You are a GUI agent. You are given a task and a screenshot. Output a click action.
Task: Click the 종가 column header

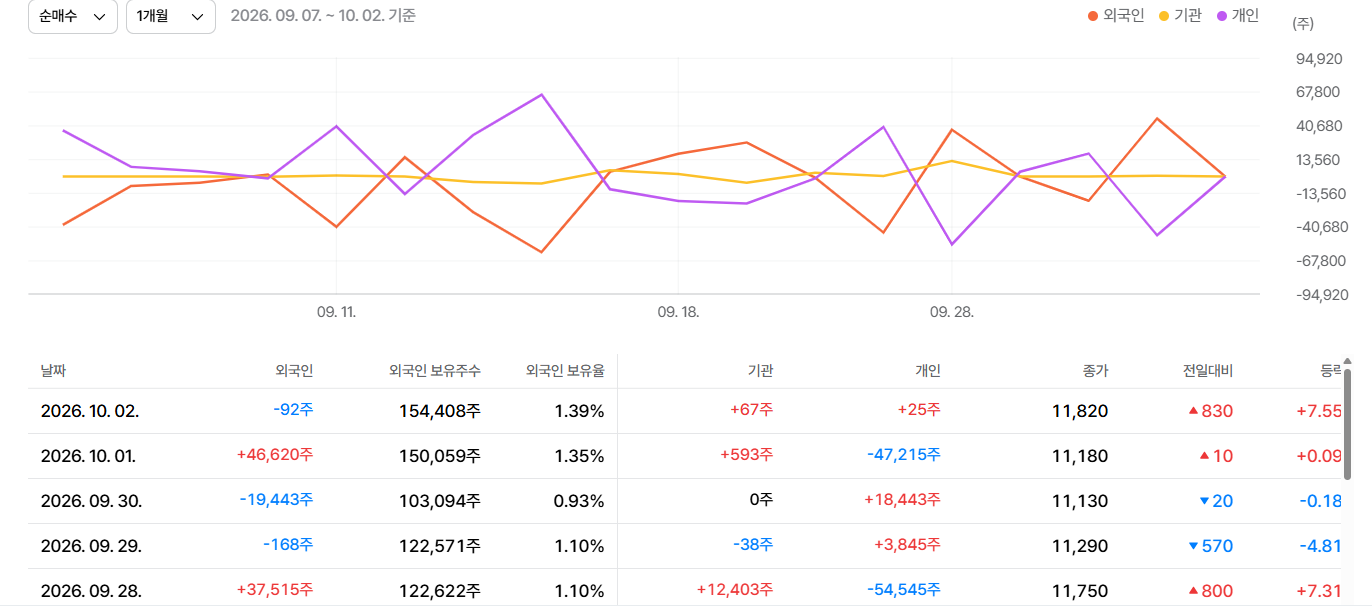(x=1094, y=371)
